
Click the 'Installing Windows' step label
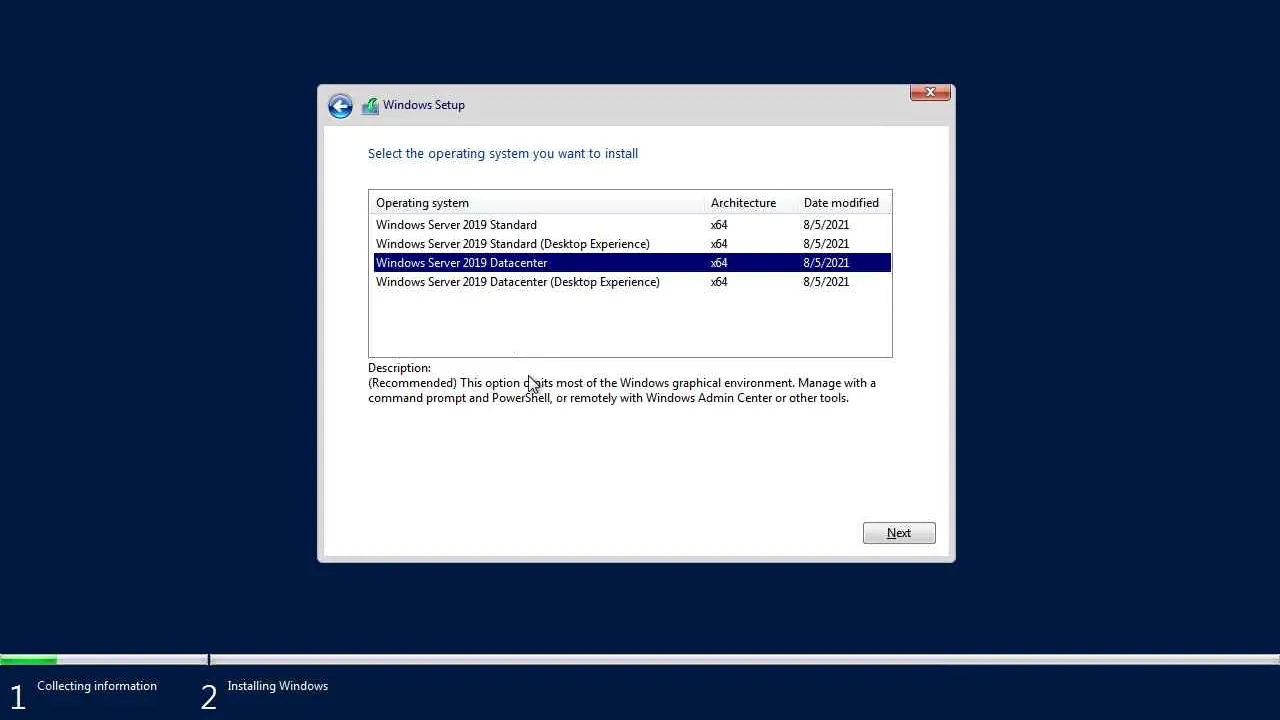tap(278, 686)
